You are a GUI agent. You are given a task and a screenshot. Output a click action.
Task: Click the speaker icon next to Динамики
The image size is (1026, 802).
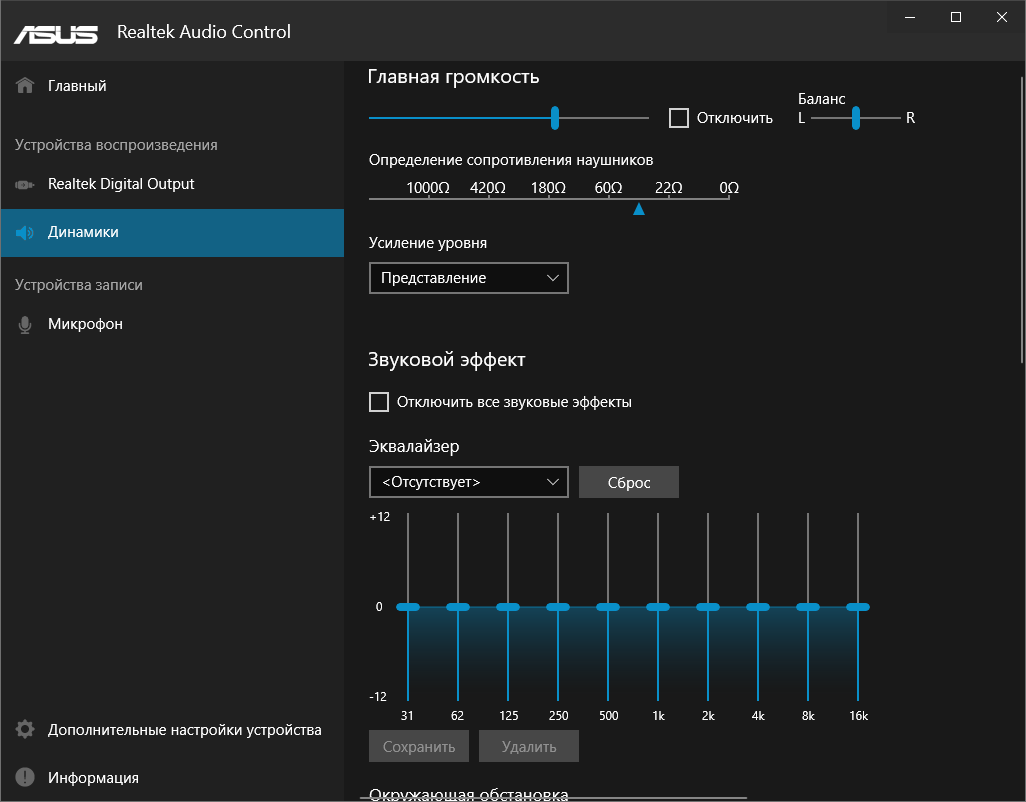point(24,232)
